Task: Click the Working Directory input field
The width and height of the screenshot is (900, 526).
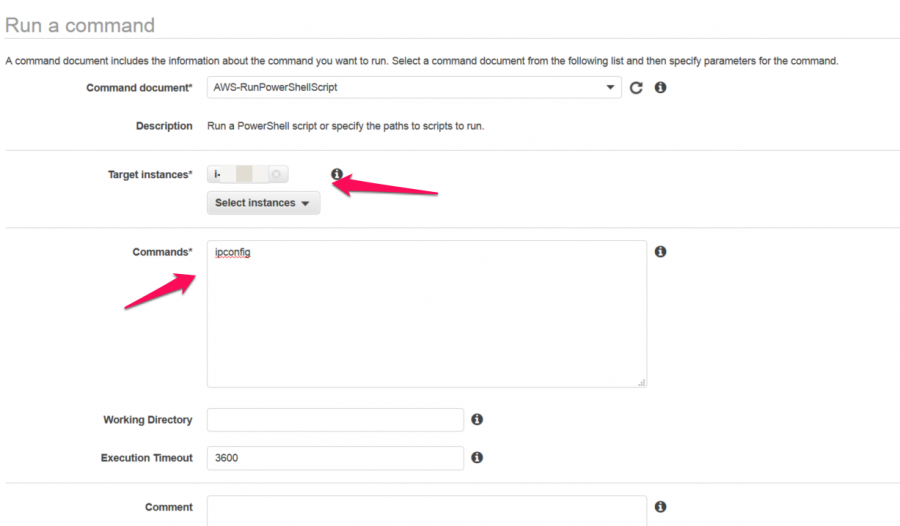Action: (335, 420)
